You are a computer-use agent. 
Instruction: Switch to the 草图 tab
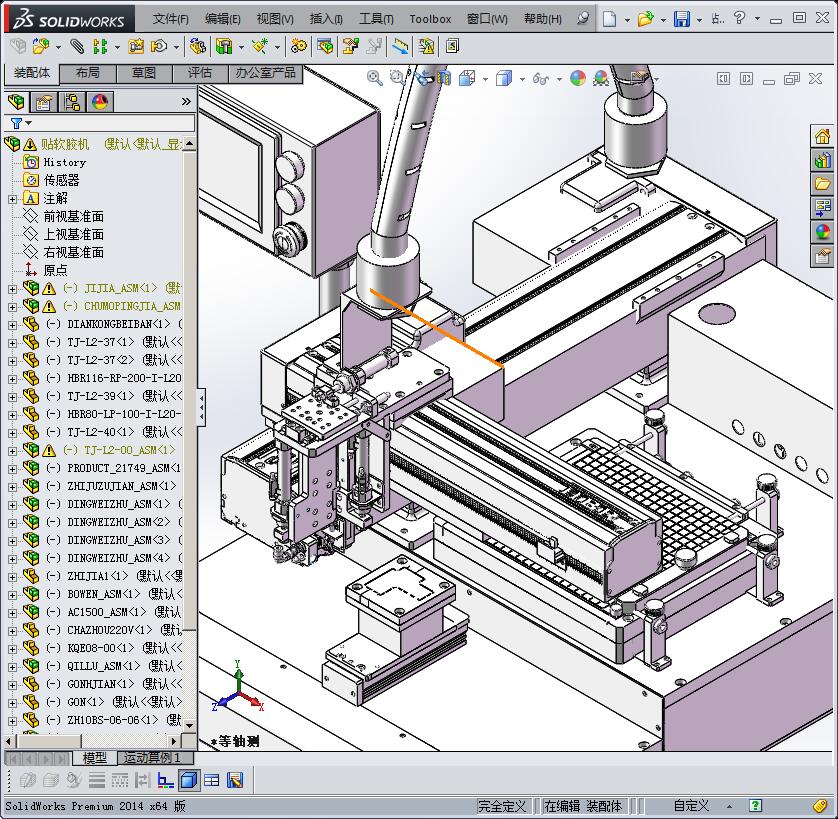click(144, 73)
